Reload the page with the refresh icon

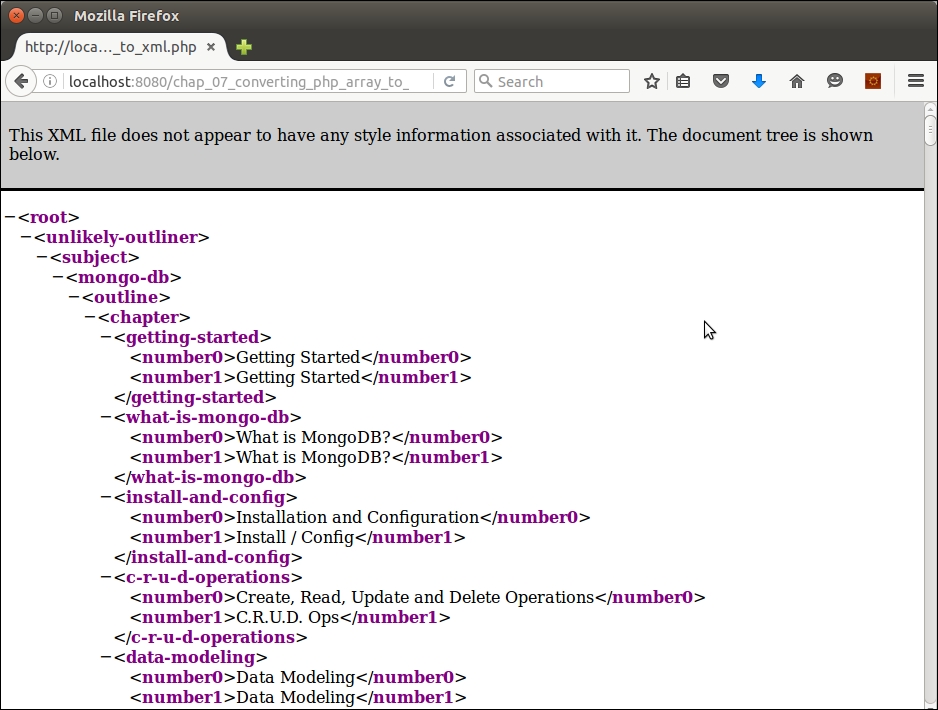point(449,81)
